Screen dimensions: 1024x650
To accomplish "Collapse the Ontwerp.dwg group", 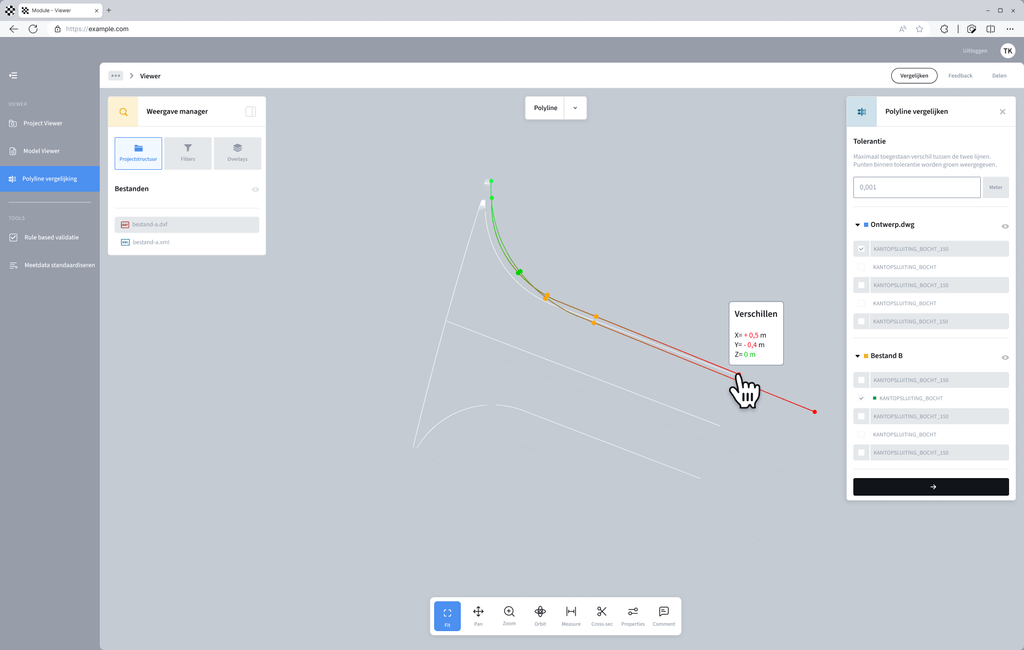I will point(857,225).
